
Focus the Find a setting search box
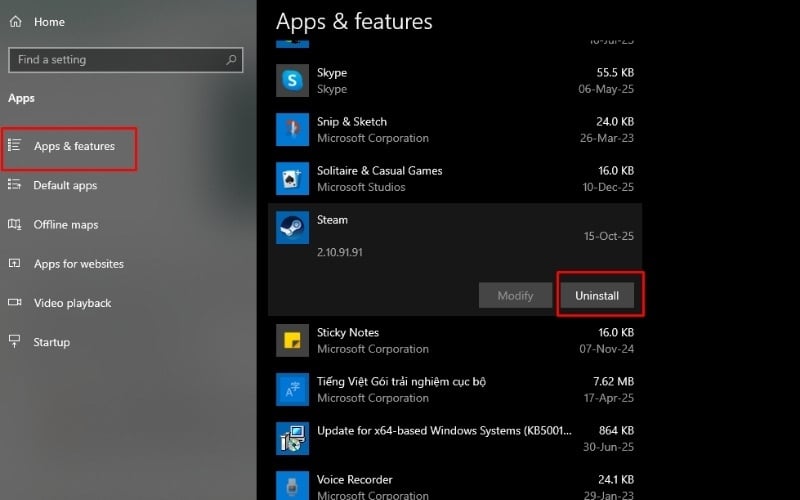click(x=126, y=60)
